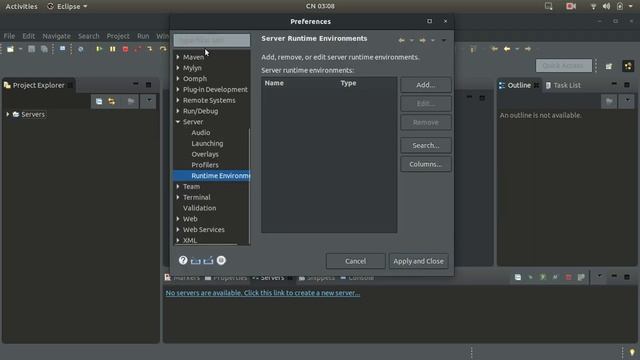Image resolution: width=640 pixels, height=360 pixels.
Task: Expand the Remote Systems node
Action: pyautogui.click(x=178, y=100)
